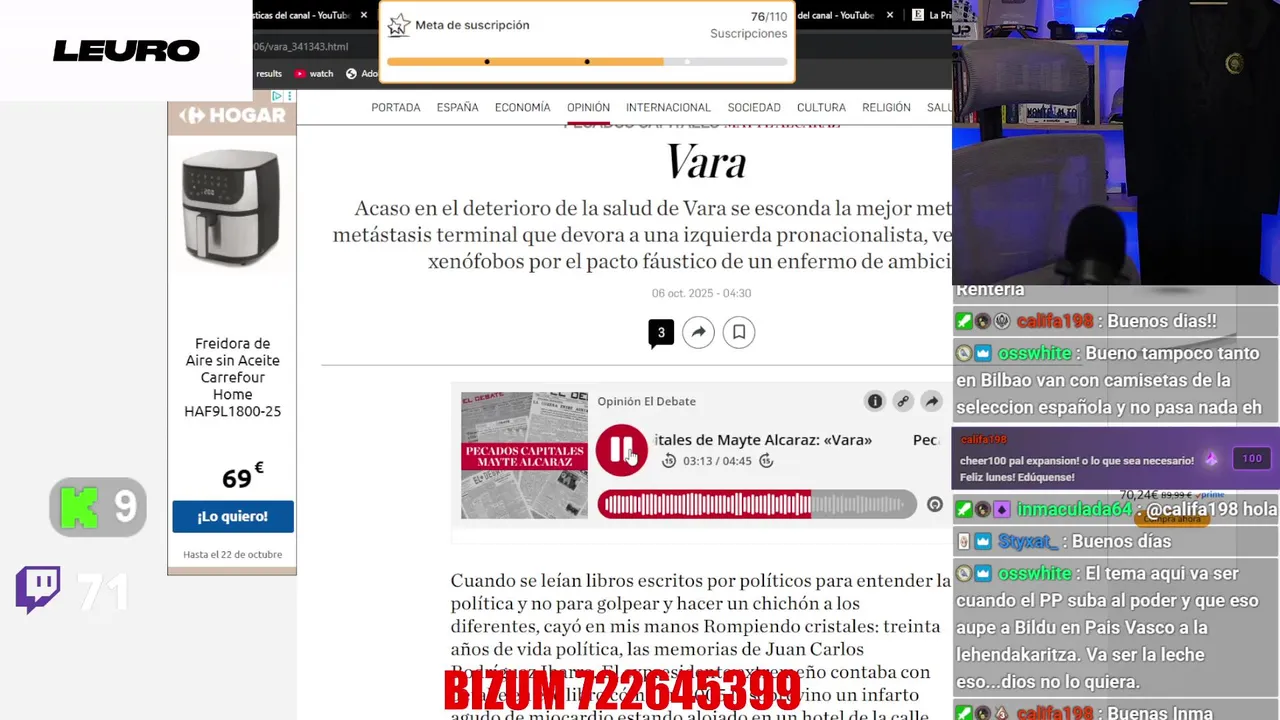Screen dimensions: 1280x720
Task: Click the ¡Lo quiero! ad button
Action: coord(233,516)
